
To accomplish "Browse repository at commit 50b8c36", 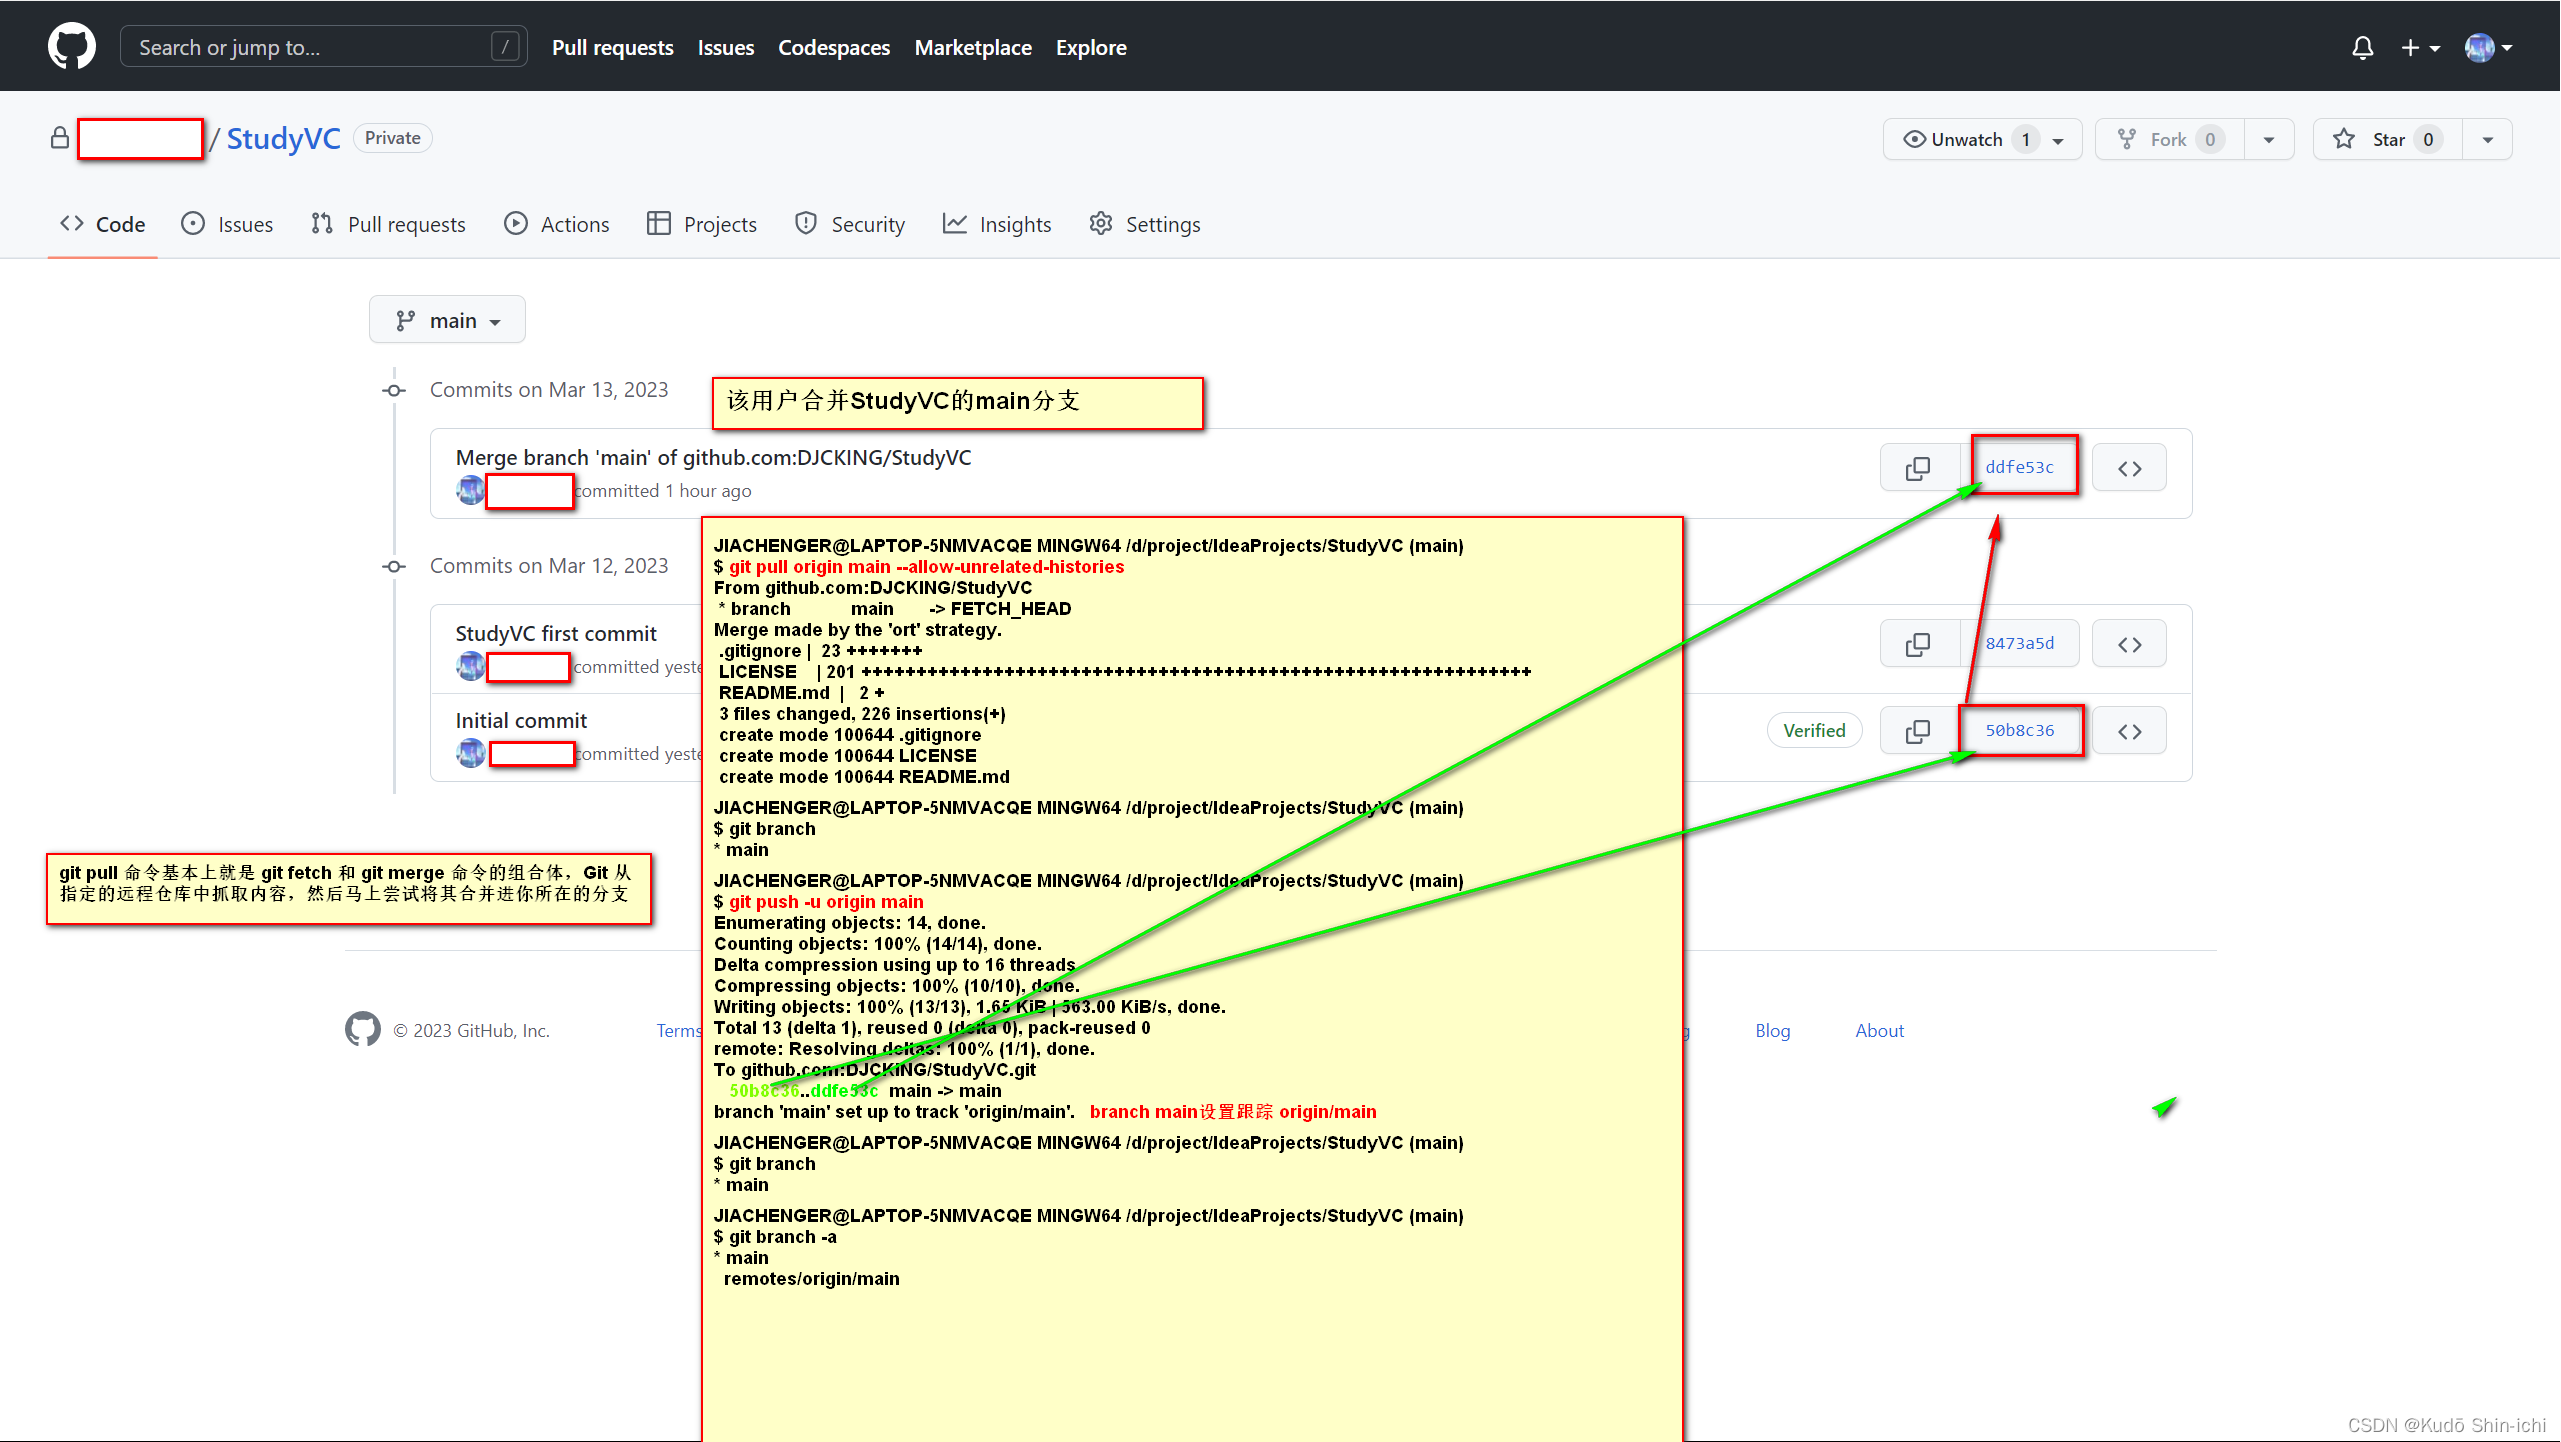I will point(2130,731).
